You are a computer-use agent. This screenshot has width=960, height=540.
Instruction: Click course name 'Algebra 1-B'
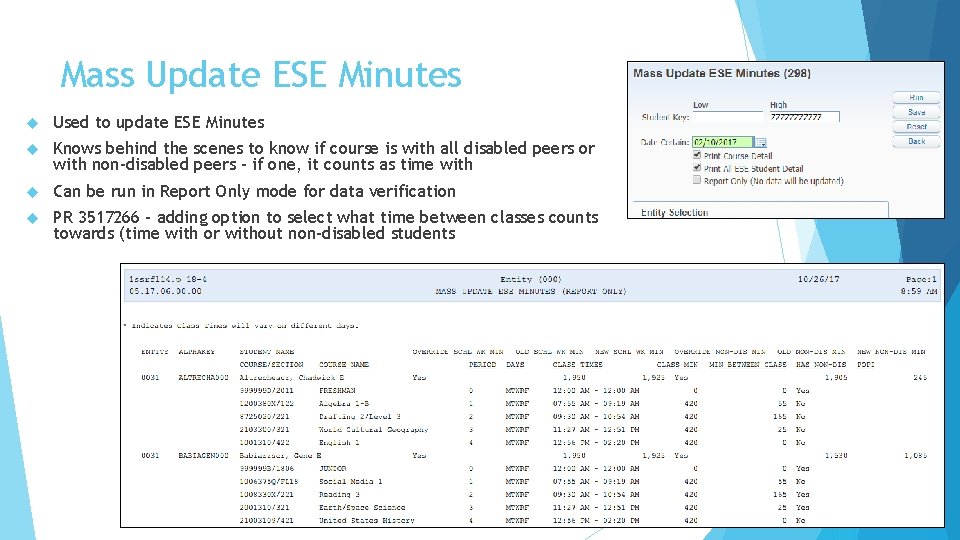(x=343, y=403)
